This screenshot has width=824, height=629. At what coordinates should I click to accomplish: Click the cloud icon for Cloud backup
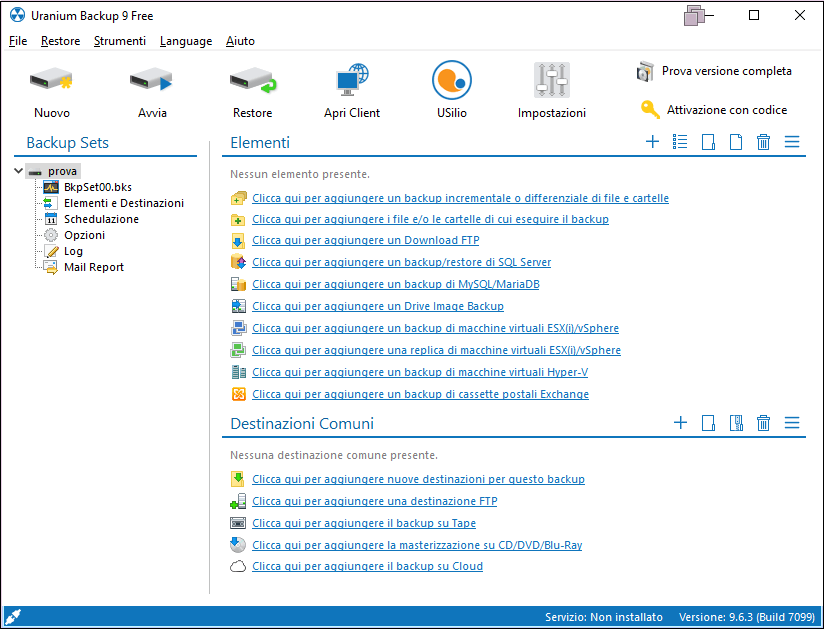tap(238, 566)
